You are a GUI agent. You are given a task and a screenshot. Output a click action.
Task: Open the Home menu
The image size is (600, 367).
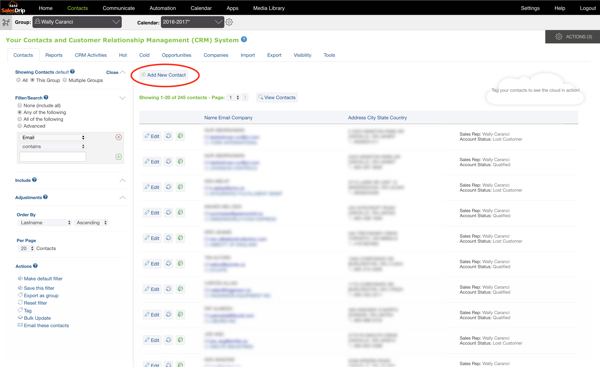tap(46, 8)
